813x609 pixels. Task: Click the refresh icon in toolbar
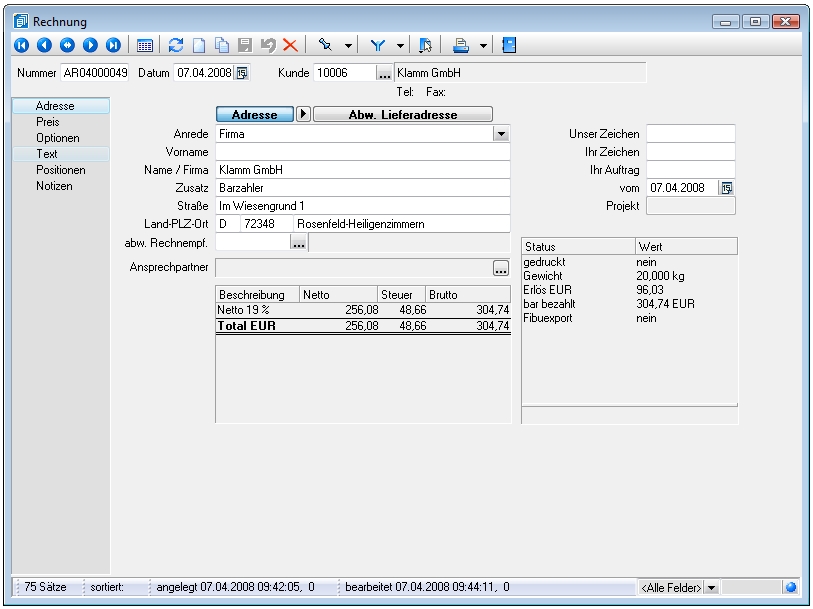176,45
